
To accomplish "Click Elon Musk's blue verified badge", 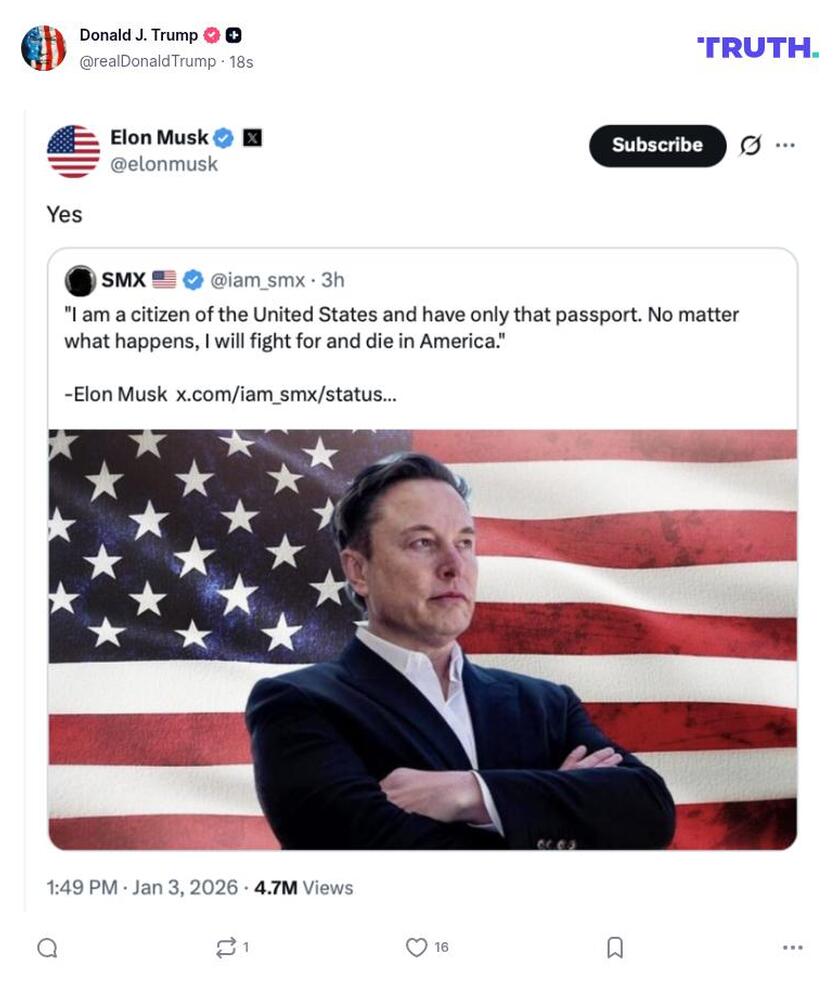I will pos(222,138).
